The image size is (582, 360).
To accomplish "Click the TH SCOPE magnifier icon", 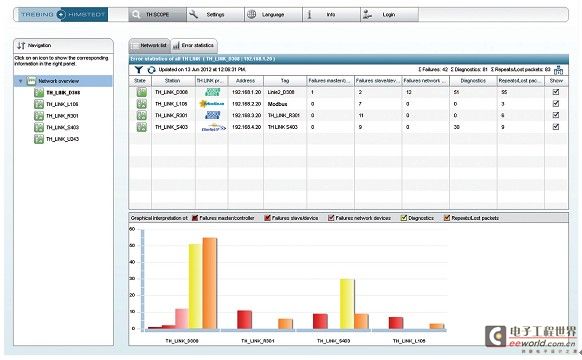I will click(x=136, y=14).
